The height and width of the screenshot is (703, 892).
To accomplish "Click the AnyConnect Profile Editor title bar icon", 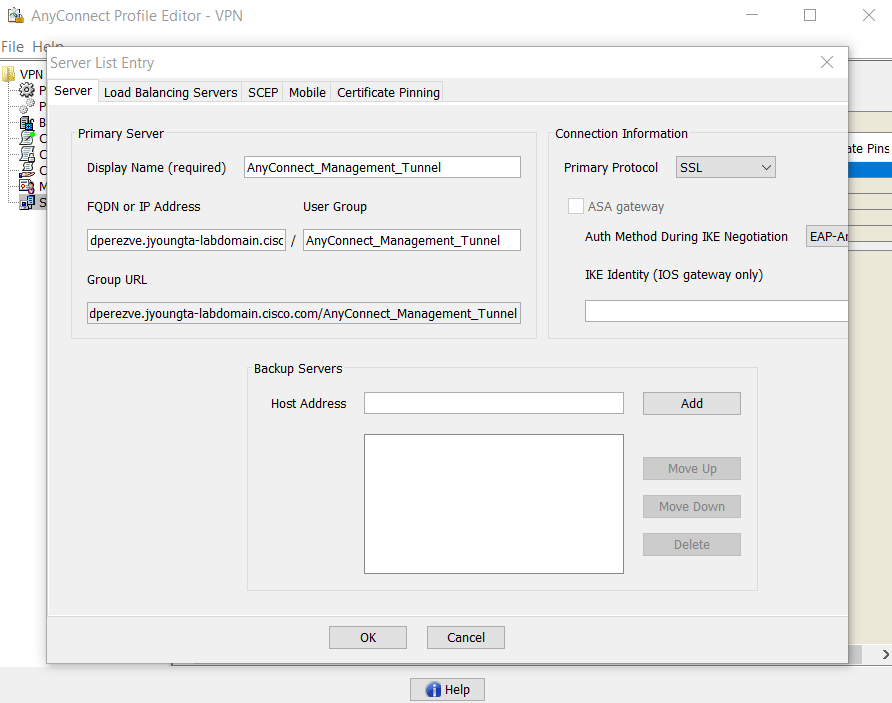I will click(15, 15).
